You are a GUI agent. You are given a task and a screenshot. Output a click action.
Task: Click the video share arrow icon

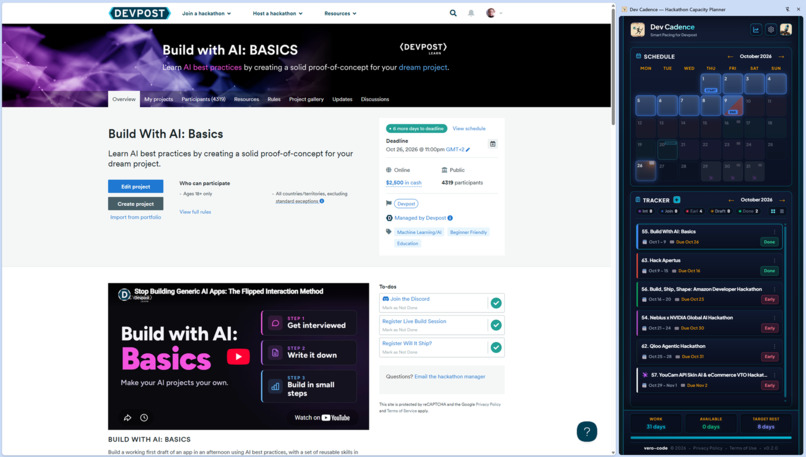127,417
